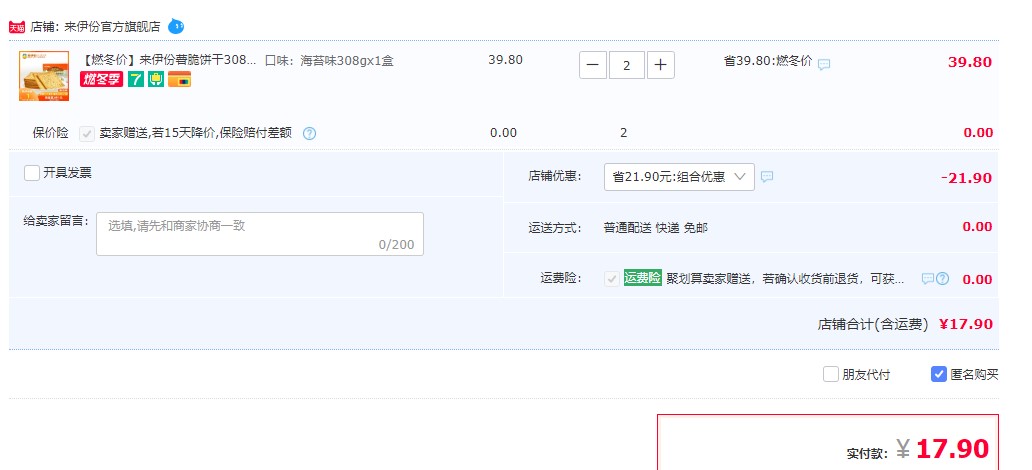Click the help question mark for 保价险
1032x470 pixels.
(309, 134)
